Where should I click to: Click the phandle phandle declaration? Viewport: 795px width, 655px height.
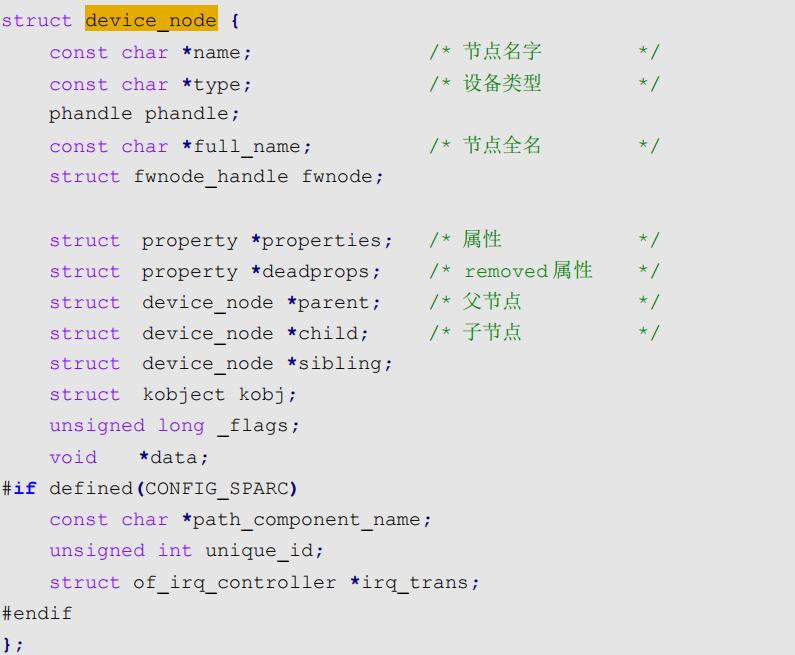point(143,114)
